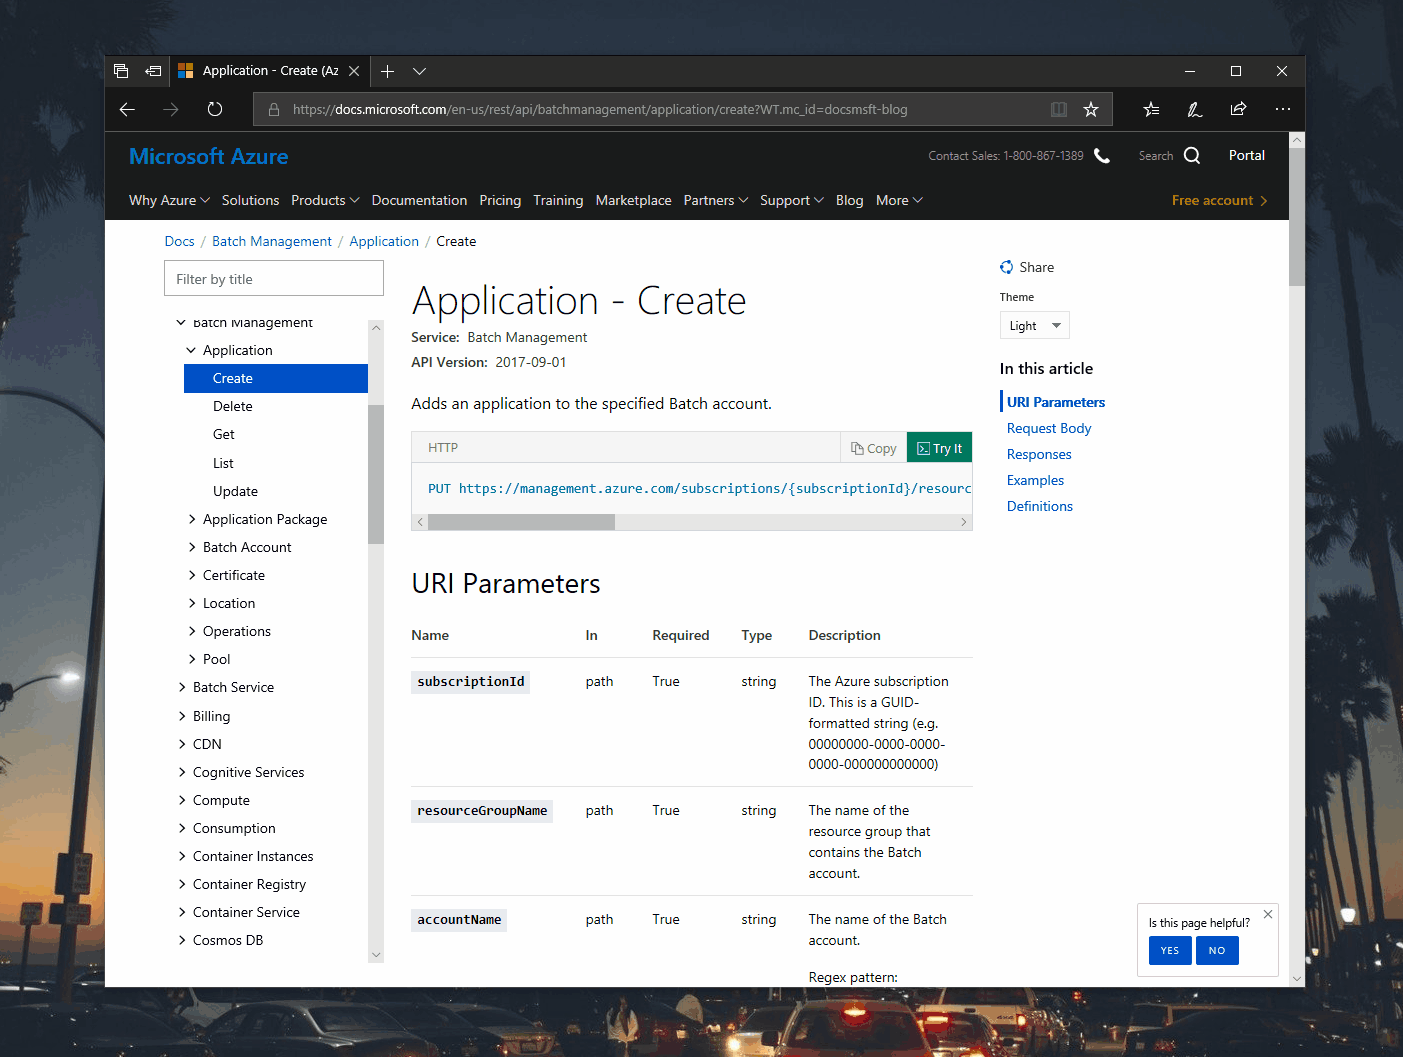
Task: Open Pricing nav item
Action: point(500,201)
